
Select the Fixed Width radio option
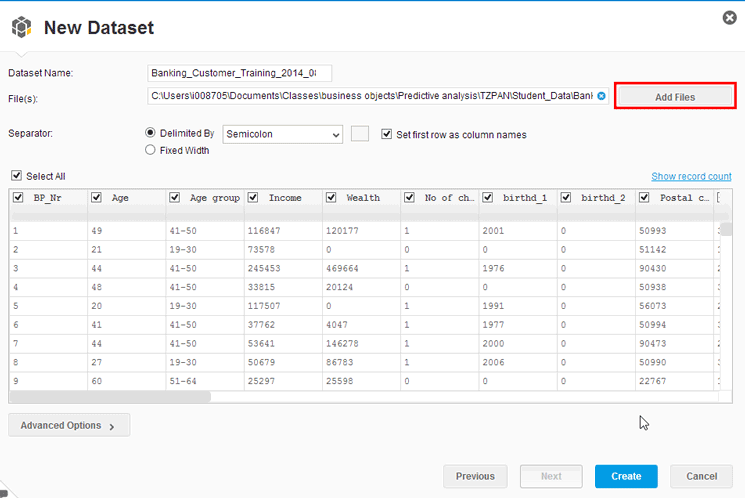point(150,150)
